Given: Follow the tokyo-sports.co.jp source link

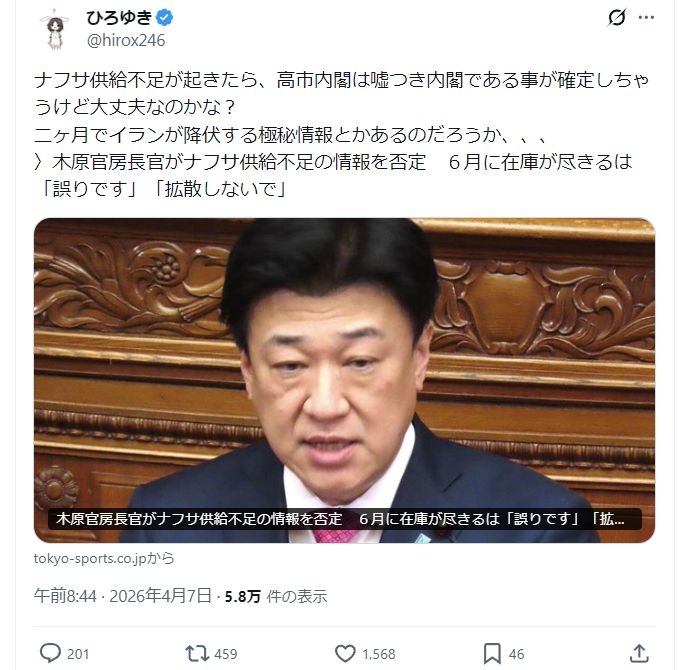Looking at the screenshot, I should point(104,558).
